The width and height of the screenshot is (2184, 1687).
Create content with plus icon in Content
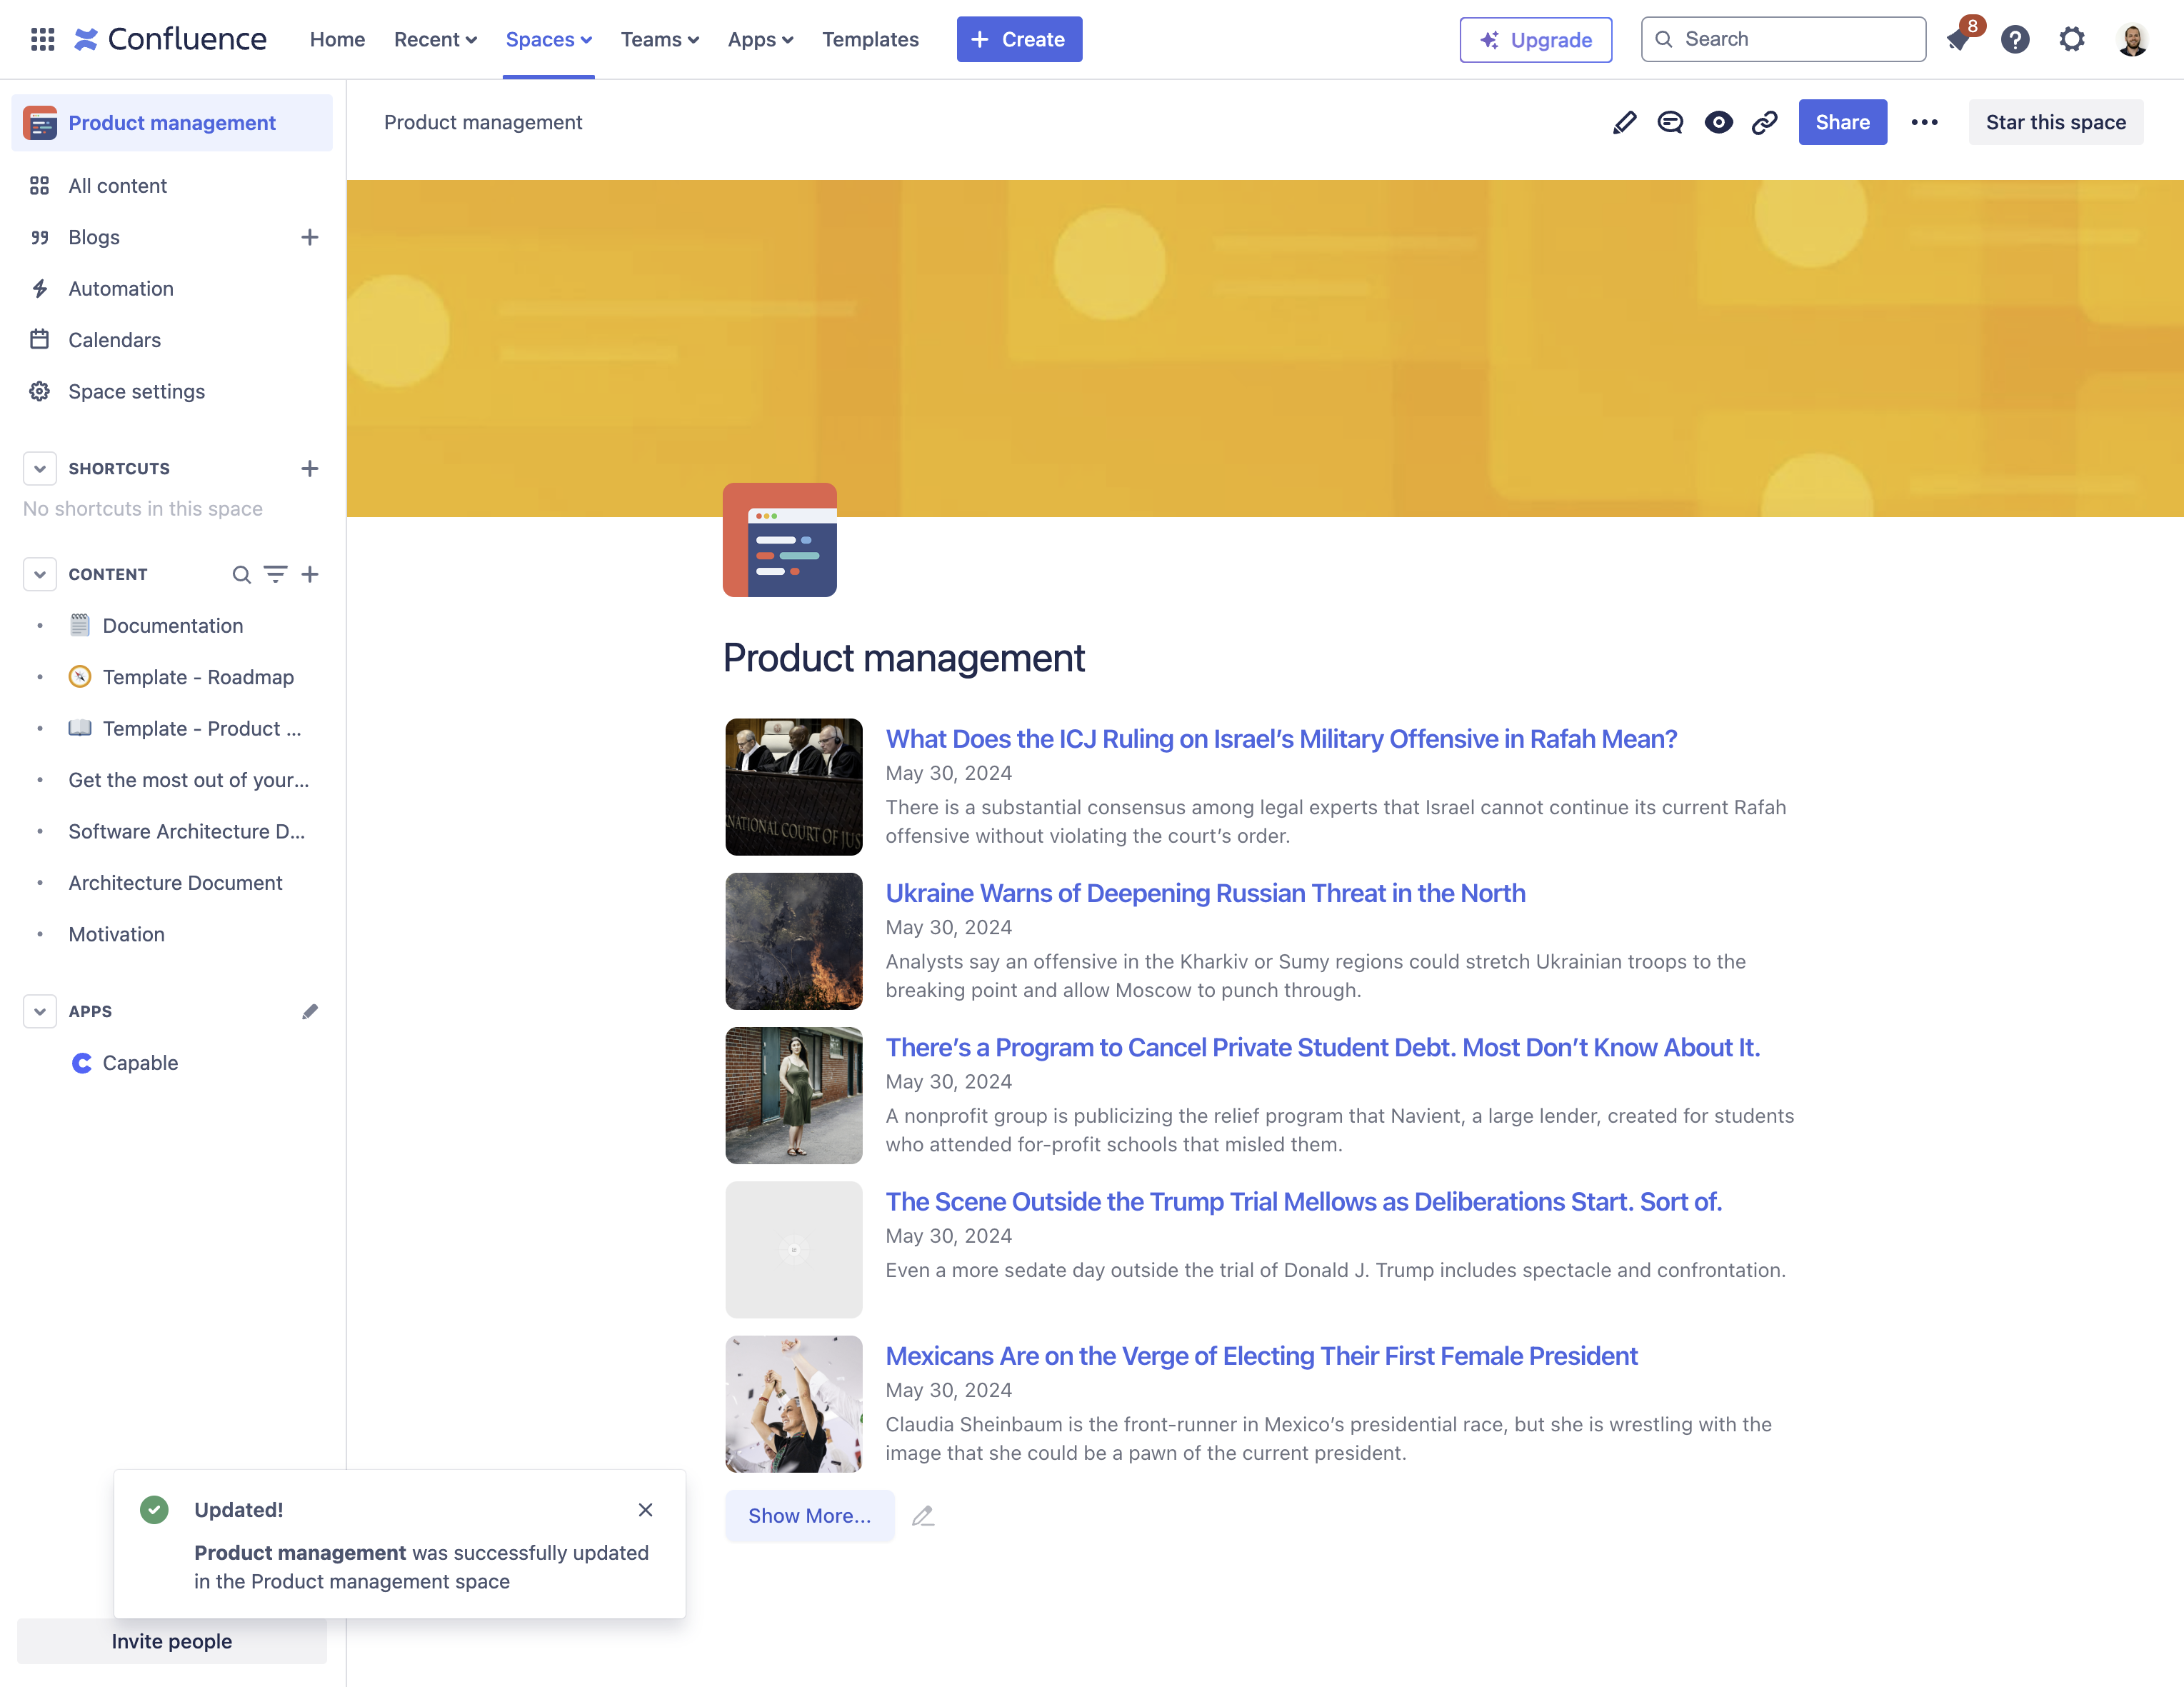(x=310, y=574)
